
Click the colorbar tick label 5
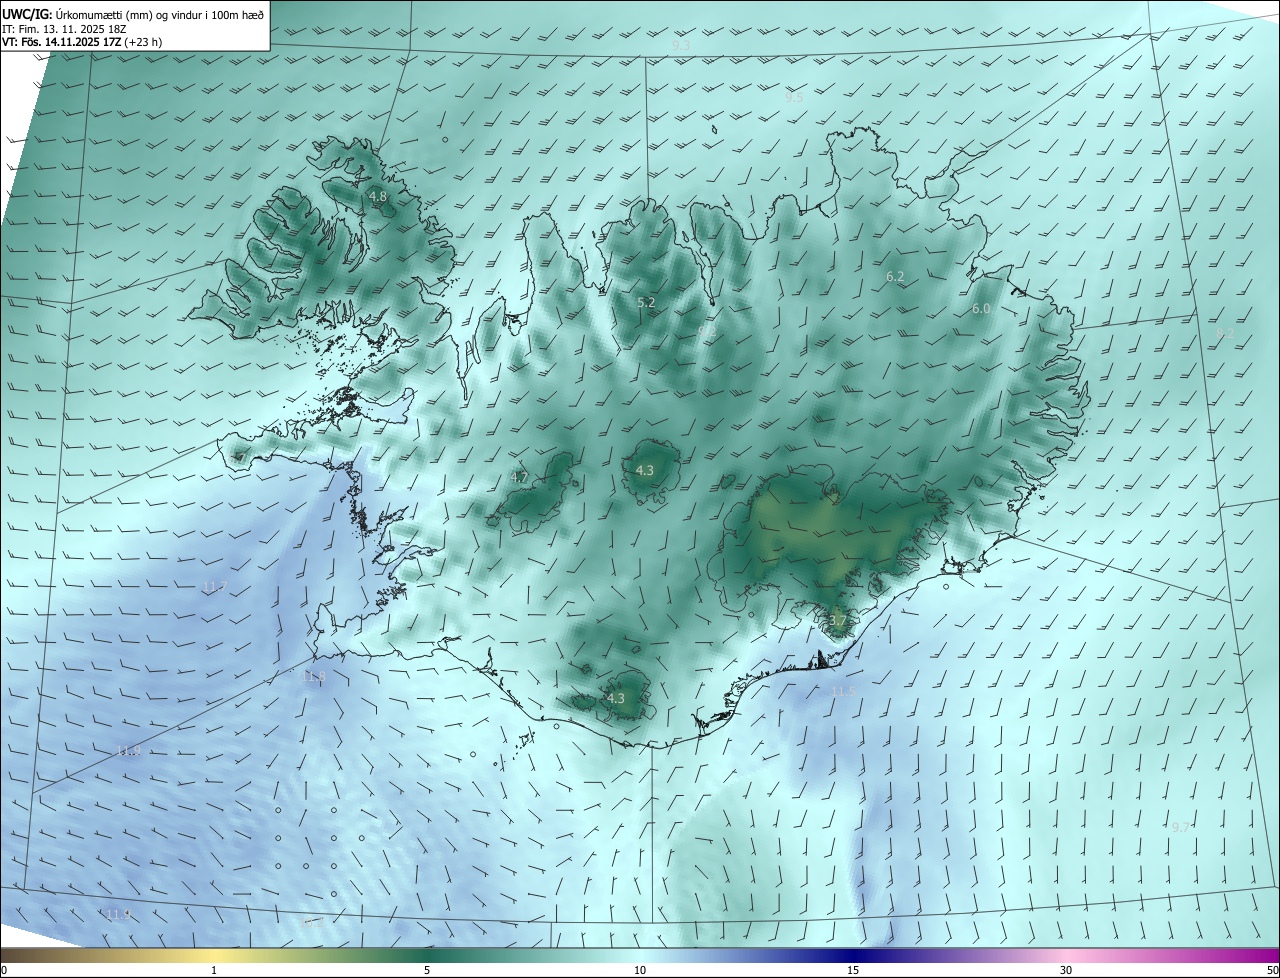(427, 970)
